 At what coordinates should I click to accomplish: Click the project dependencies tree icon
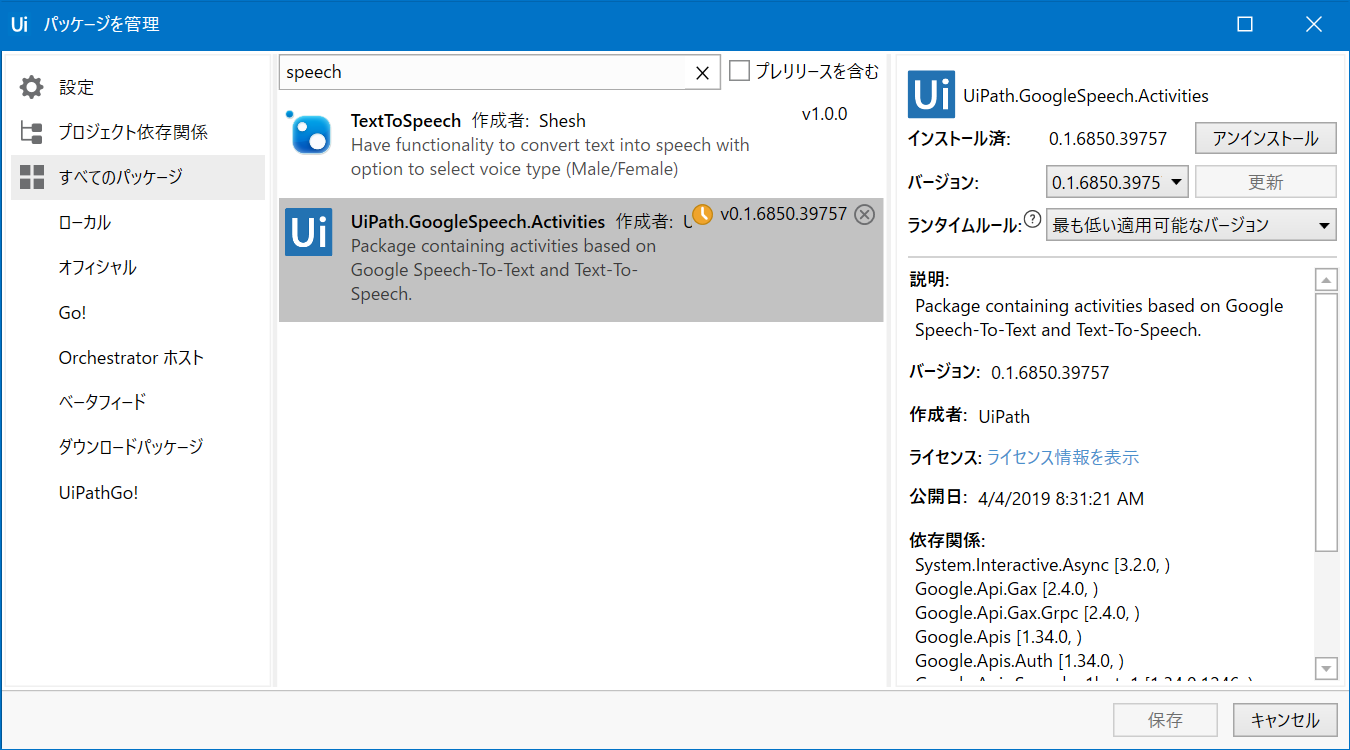tap(32, 132)
